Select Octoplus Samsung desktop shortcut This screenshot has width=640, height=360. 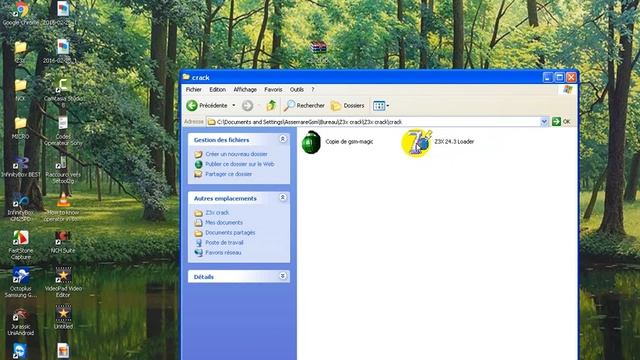(20, 282)
